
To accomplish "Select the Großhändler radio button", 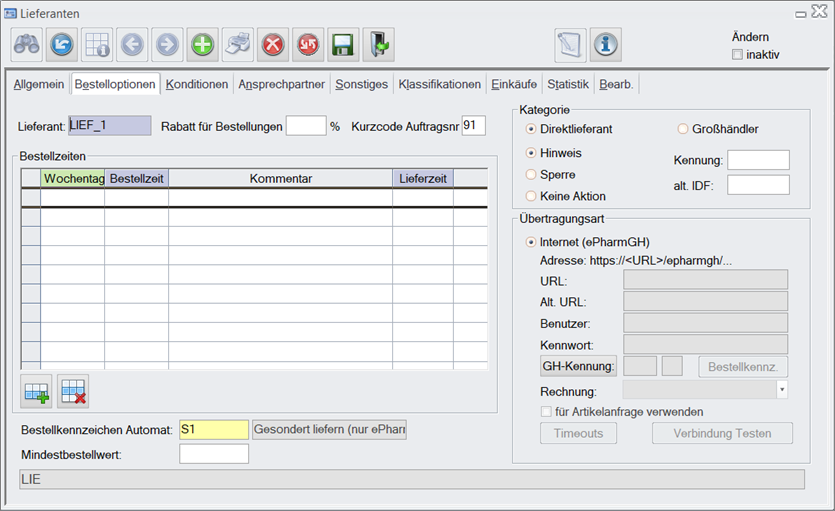I will point(683,129).
